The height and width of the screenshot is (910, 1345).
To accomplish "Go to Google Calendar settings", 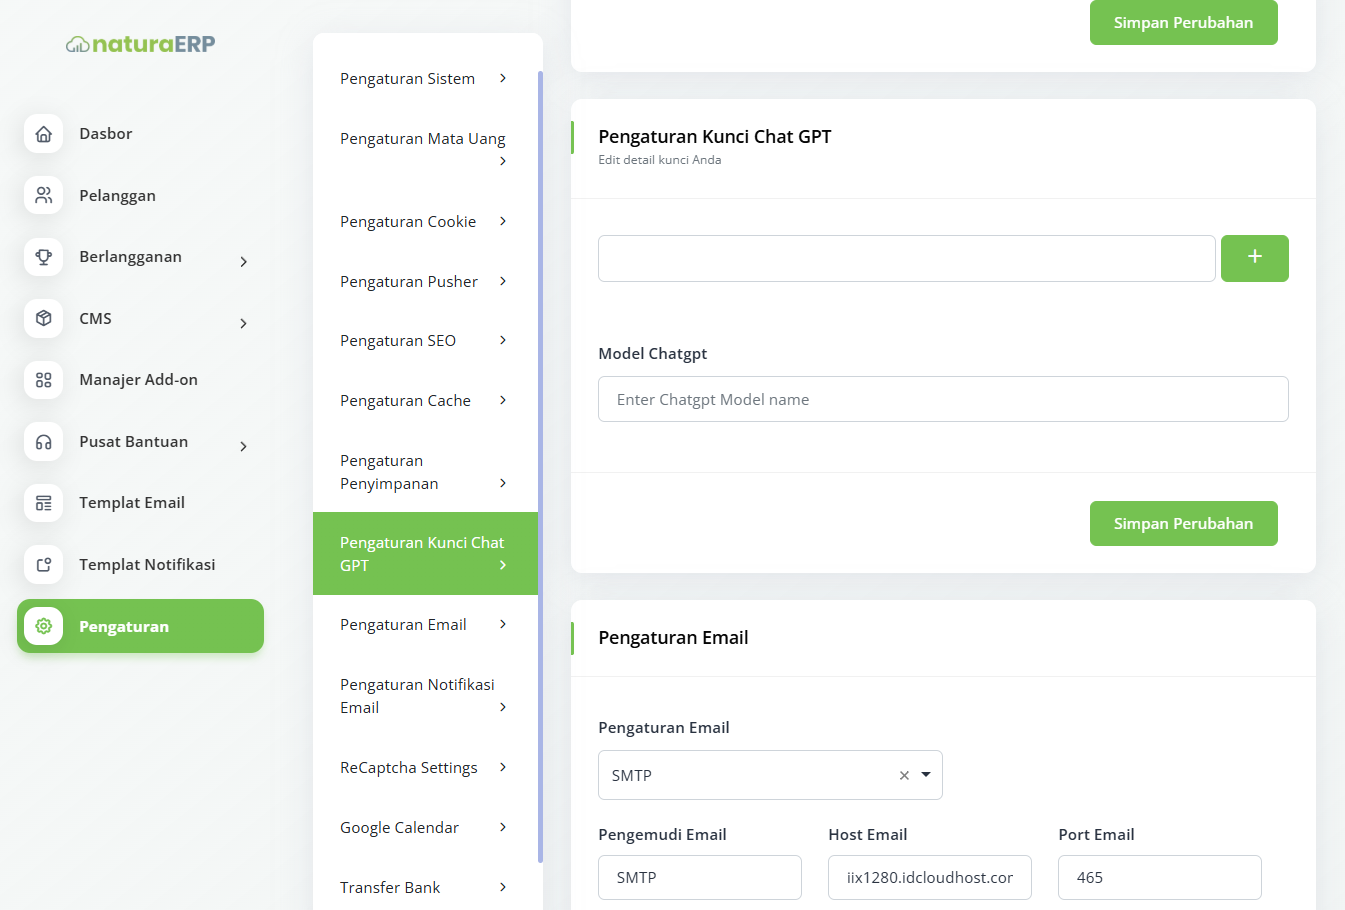I will [425, 828].
